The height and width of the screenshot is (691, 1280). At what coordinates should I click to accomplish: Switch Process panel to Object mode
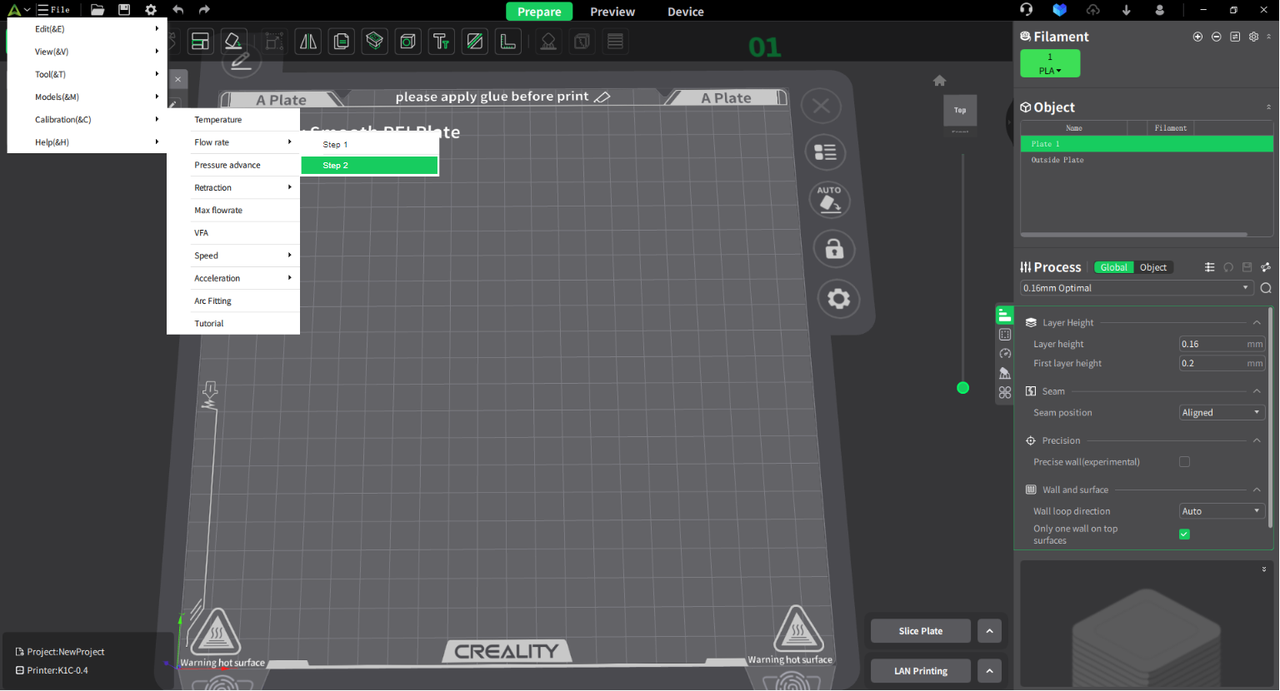pyautogui.click(x=1153, y=267)
